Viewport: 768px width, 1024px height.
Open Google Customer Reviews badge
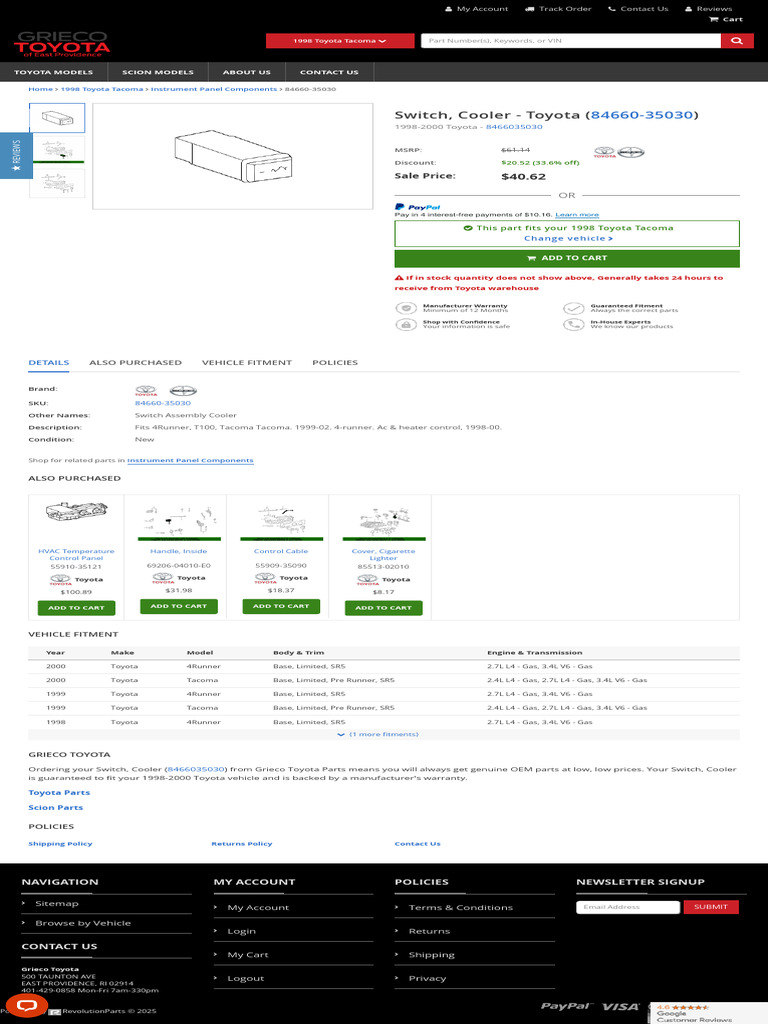point(709,1013)
